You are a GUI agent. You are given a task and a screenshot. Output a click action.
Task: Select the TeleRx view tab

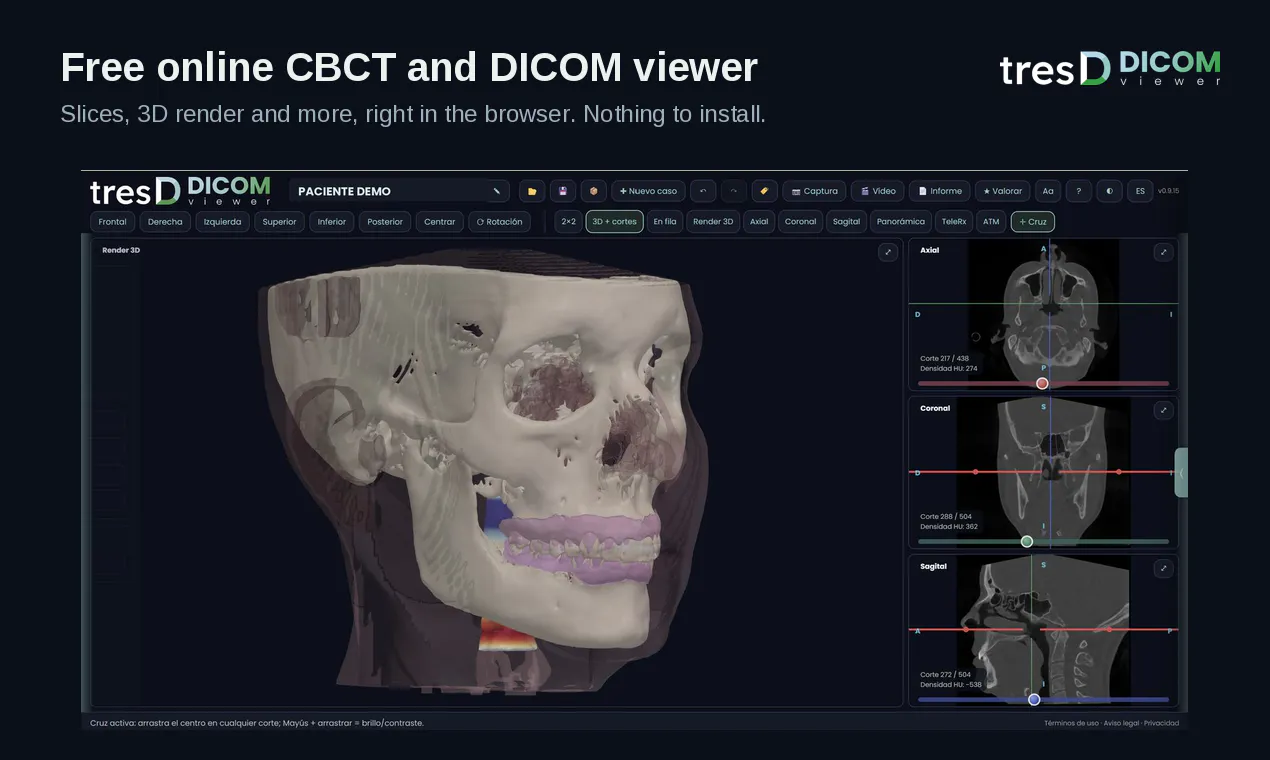954,222
